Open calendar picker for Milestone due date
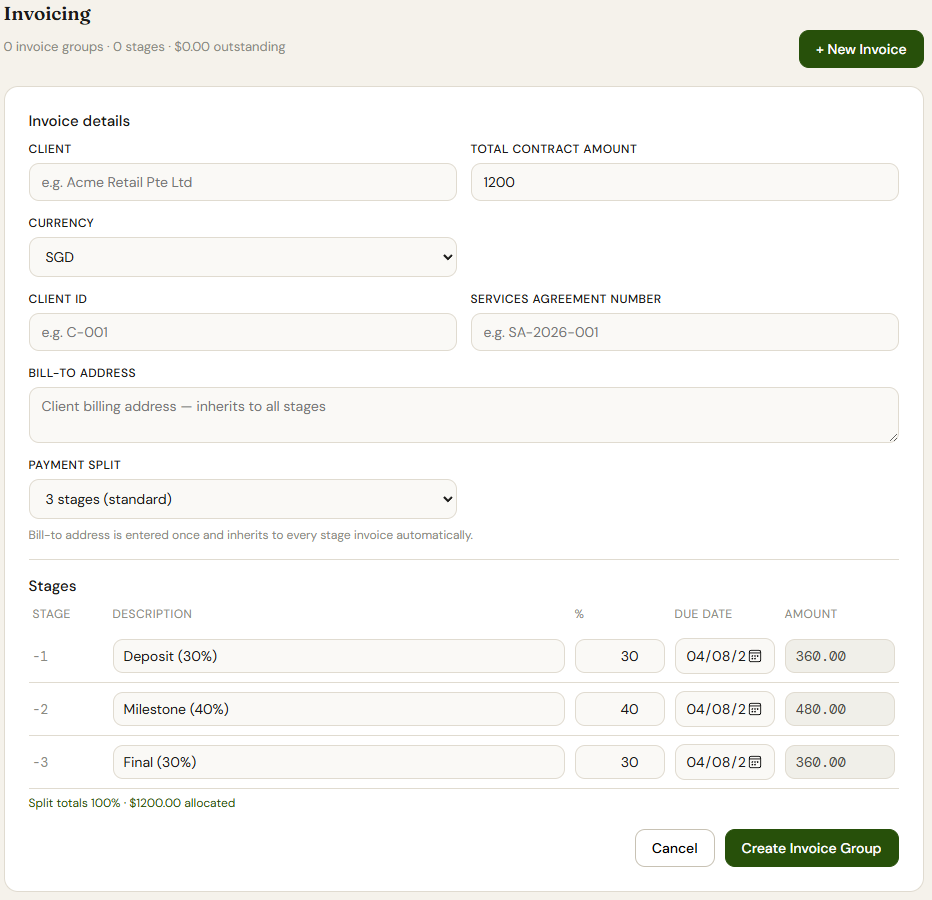 (x=755, y=709)
